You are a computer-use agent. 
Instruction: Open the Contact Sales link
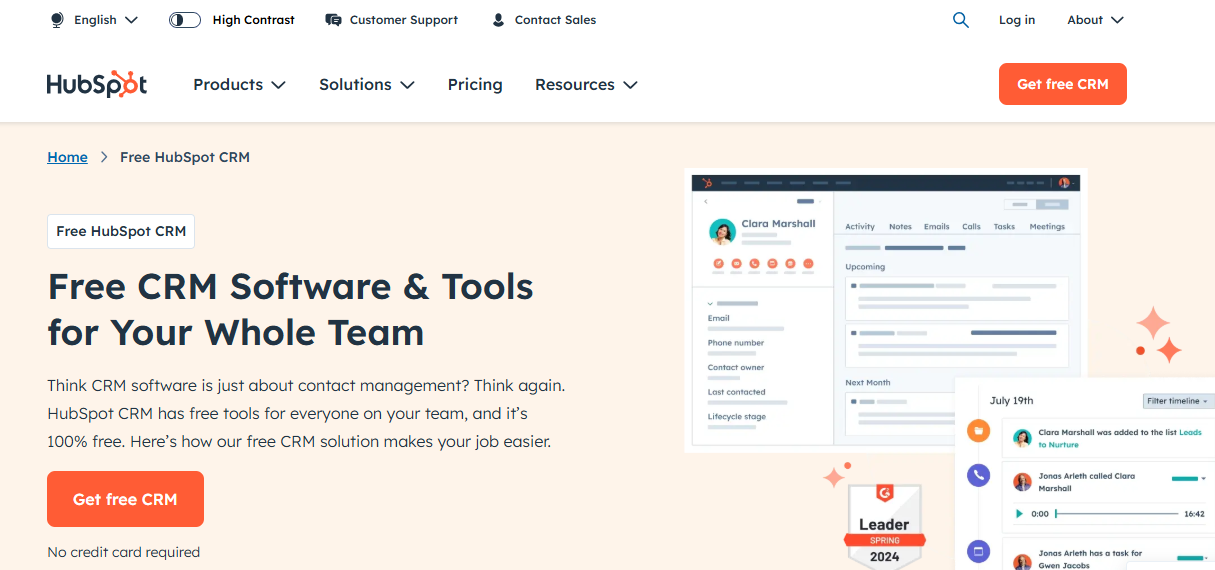555,20
